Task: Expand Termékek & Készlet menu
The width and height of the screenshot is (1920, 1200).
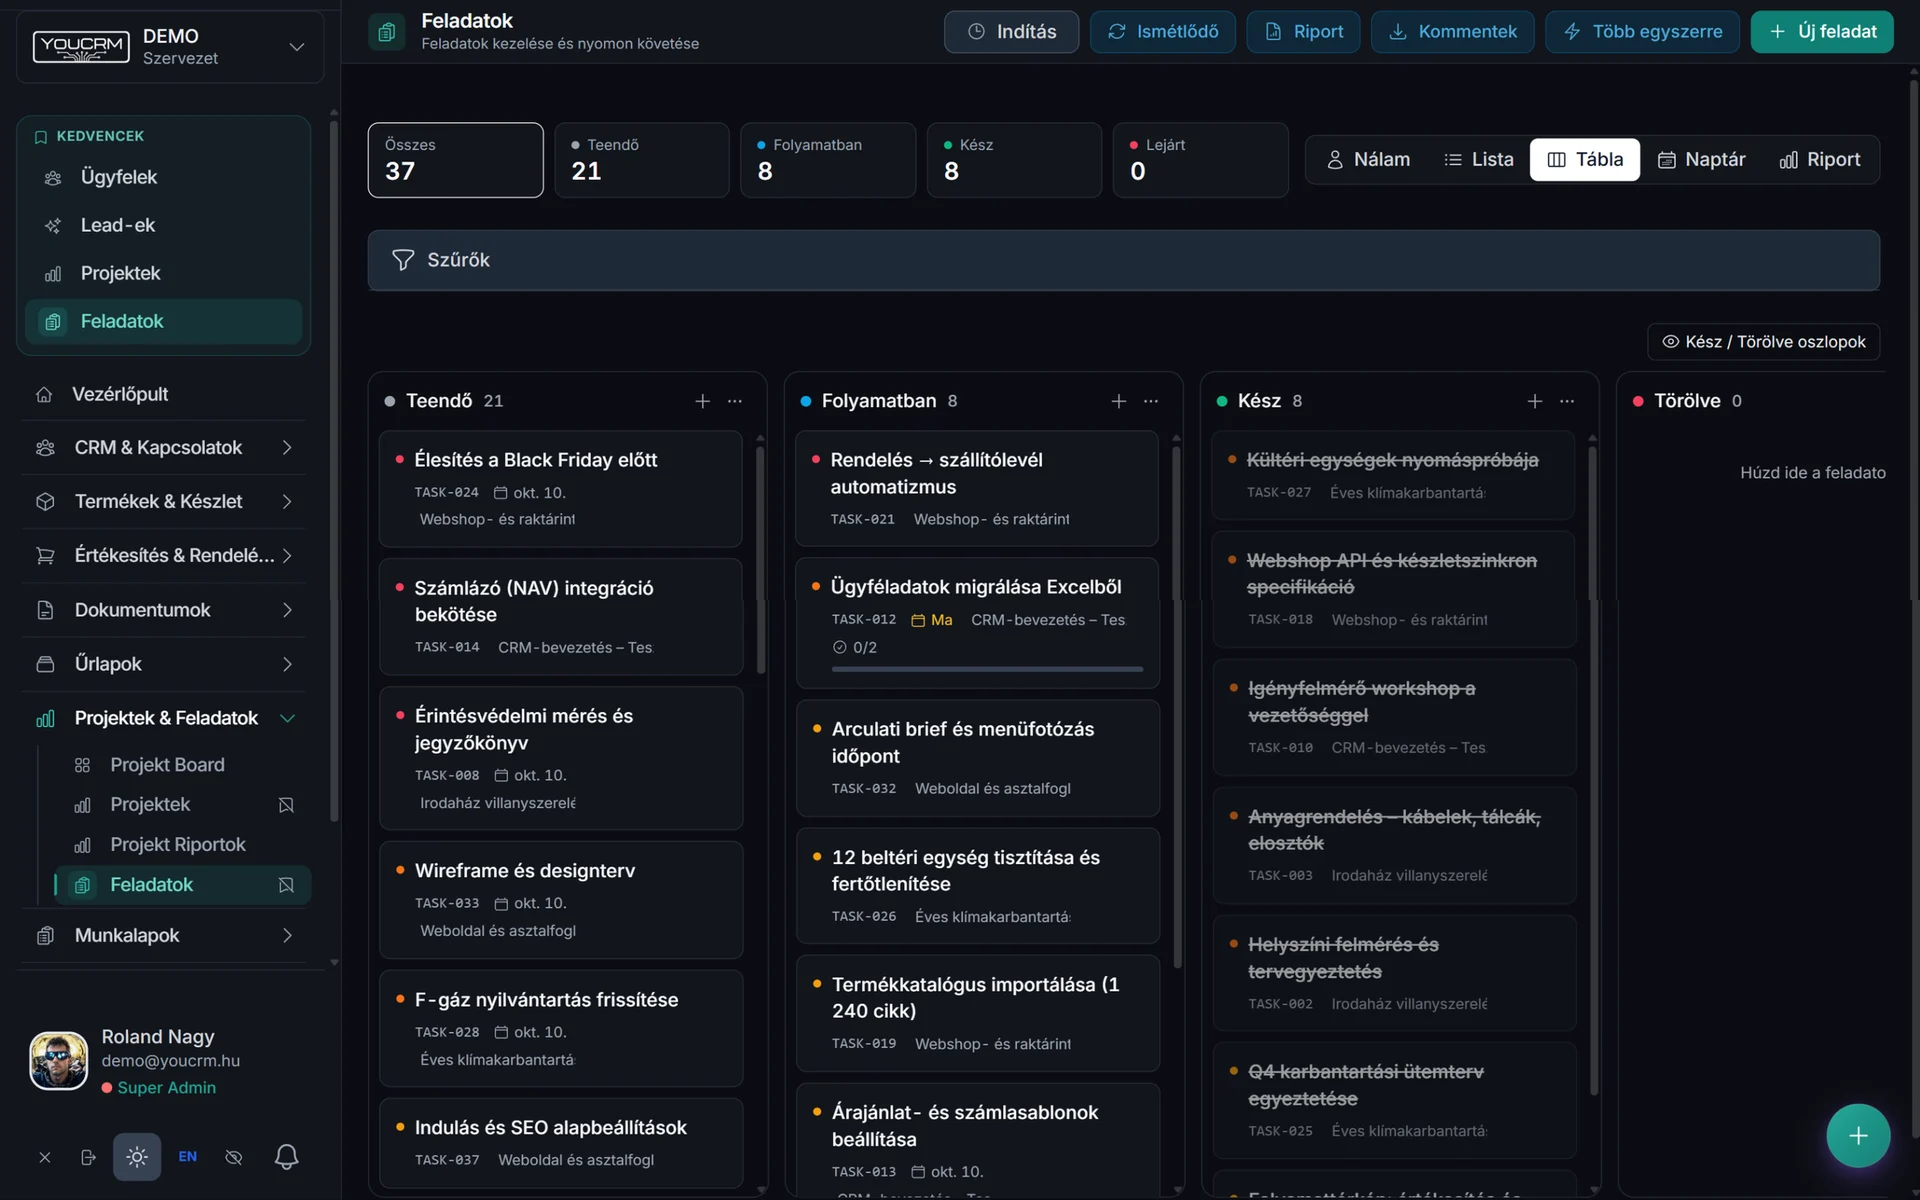Action: (x=165, y=502)
